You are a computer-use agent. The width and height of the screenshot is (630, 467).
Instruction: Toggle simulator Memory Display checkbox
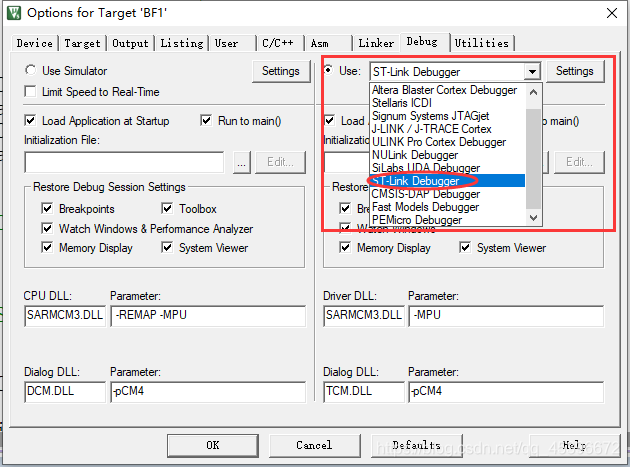[x=47, y=247]
